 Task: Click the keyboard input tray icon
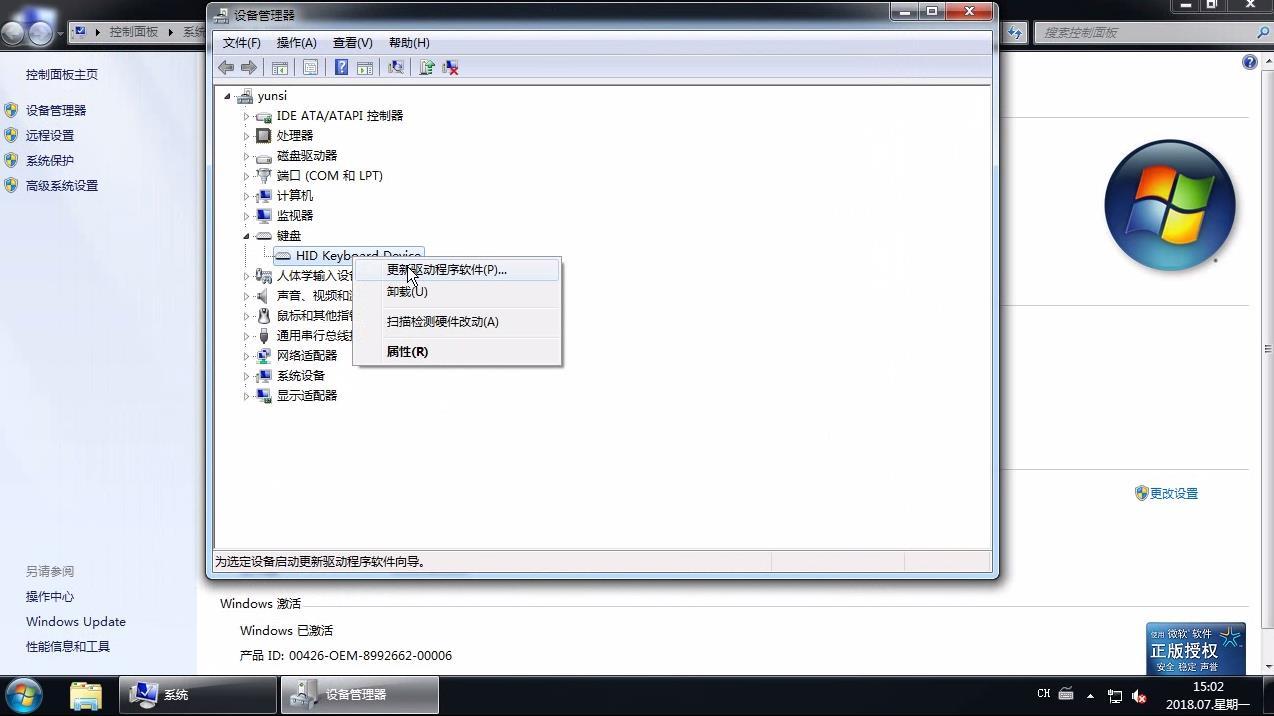[x=1066, y=694]
